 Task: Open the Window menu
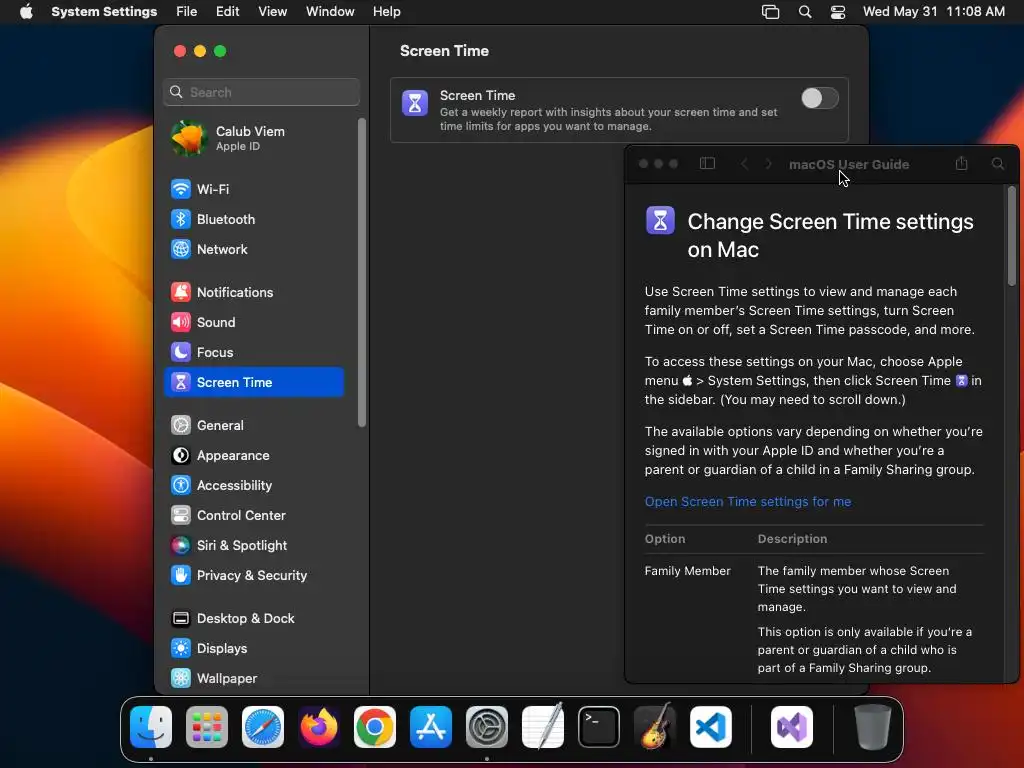(x=330, y=12)
